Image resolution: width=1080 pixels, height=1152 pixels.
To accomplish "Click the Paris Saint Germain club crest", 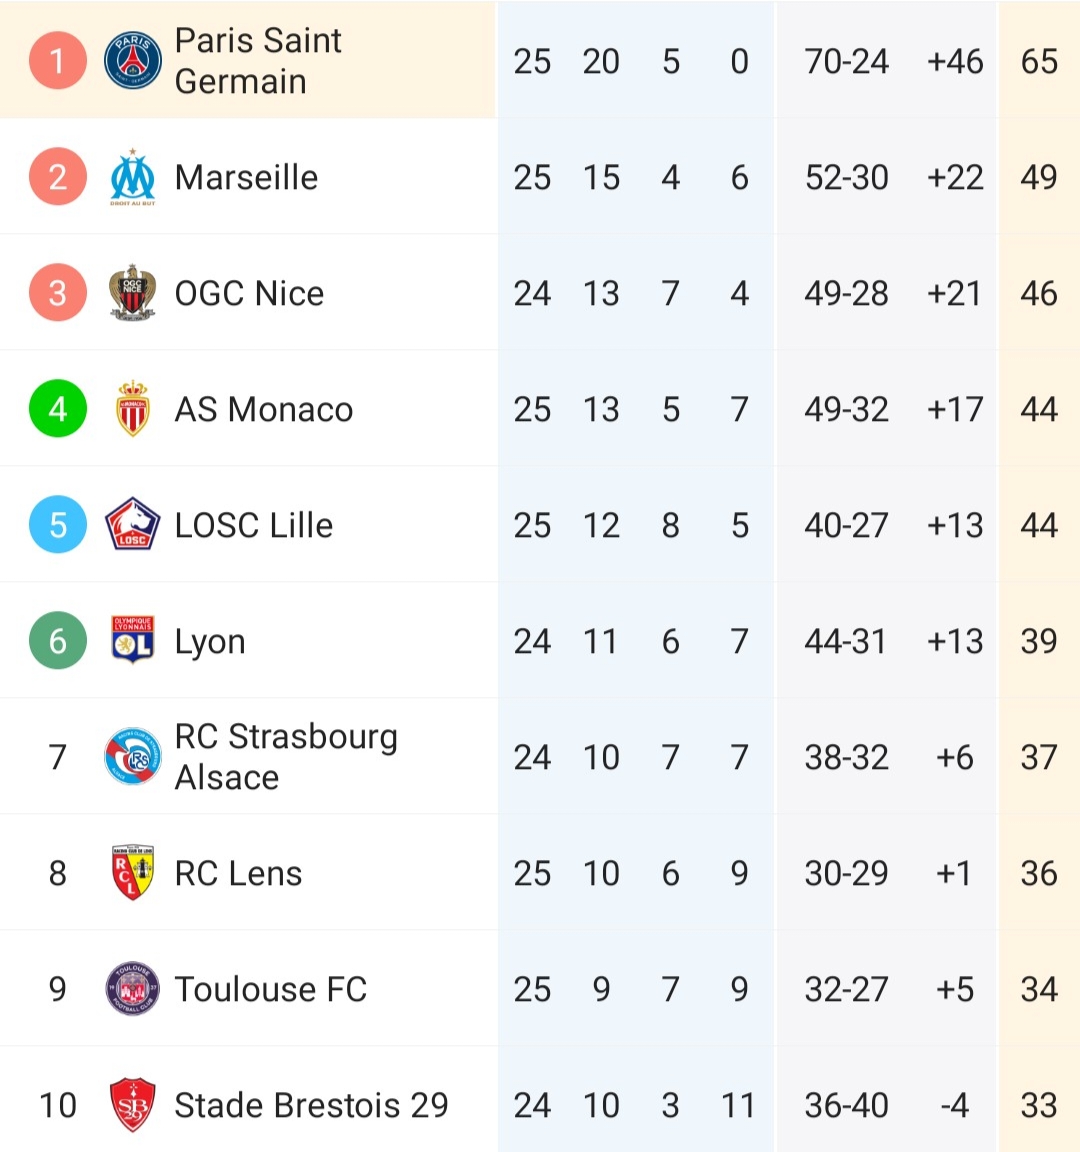I will [133, 61].
